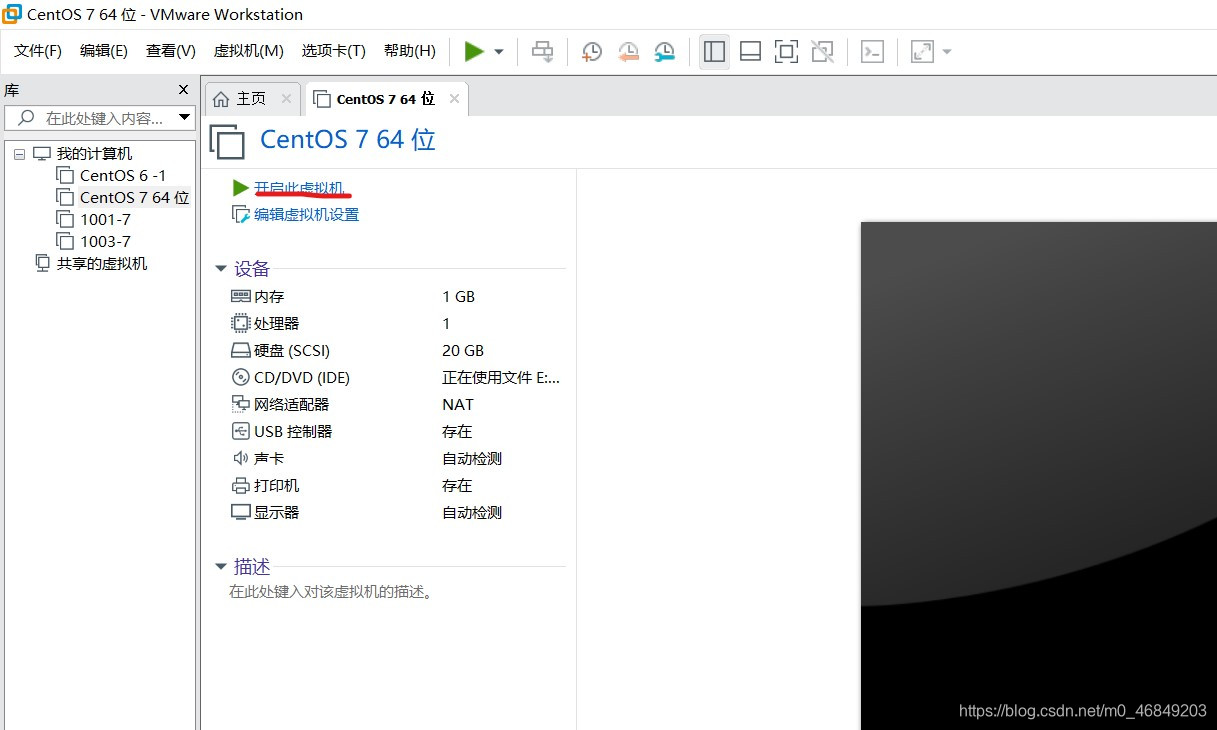Select the 1001-7 virtual machine
The width and height of the screenshot is (1217, 730).
click(x=105, y=220)
